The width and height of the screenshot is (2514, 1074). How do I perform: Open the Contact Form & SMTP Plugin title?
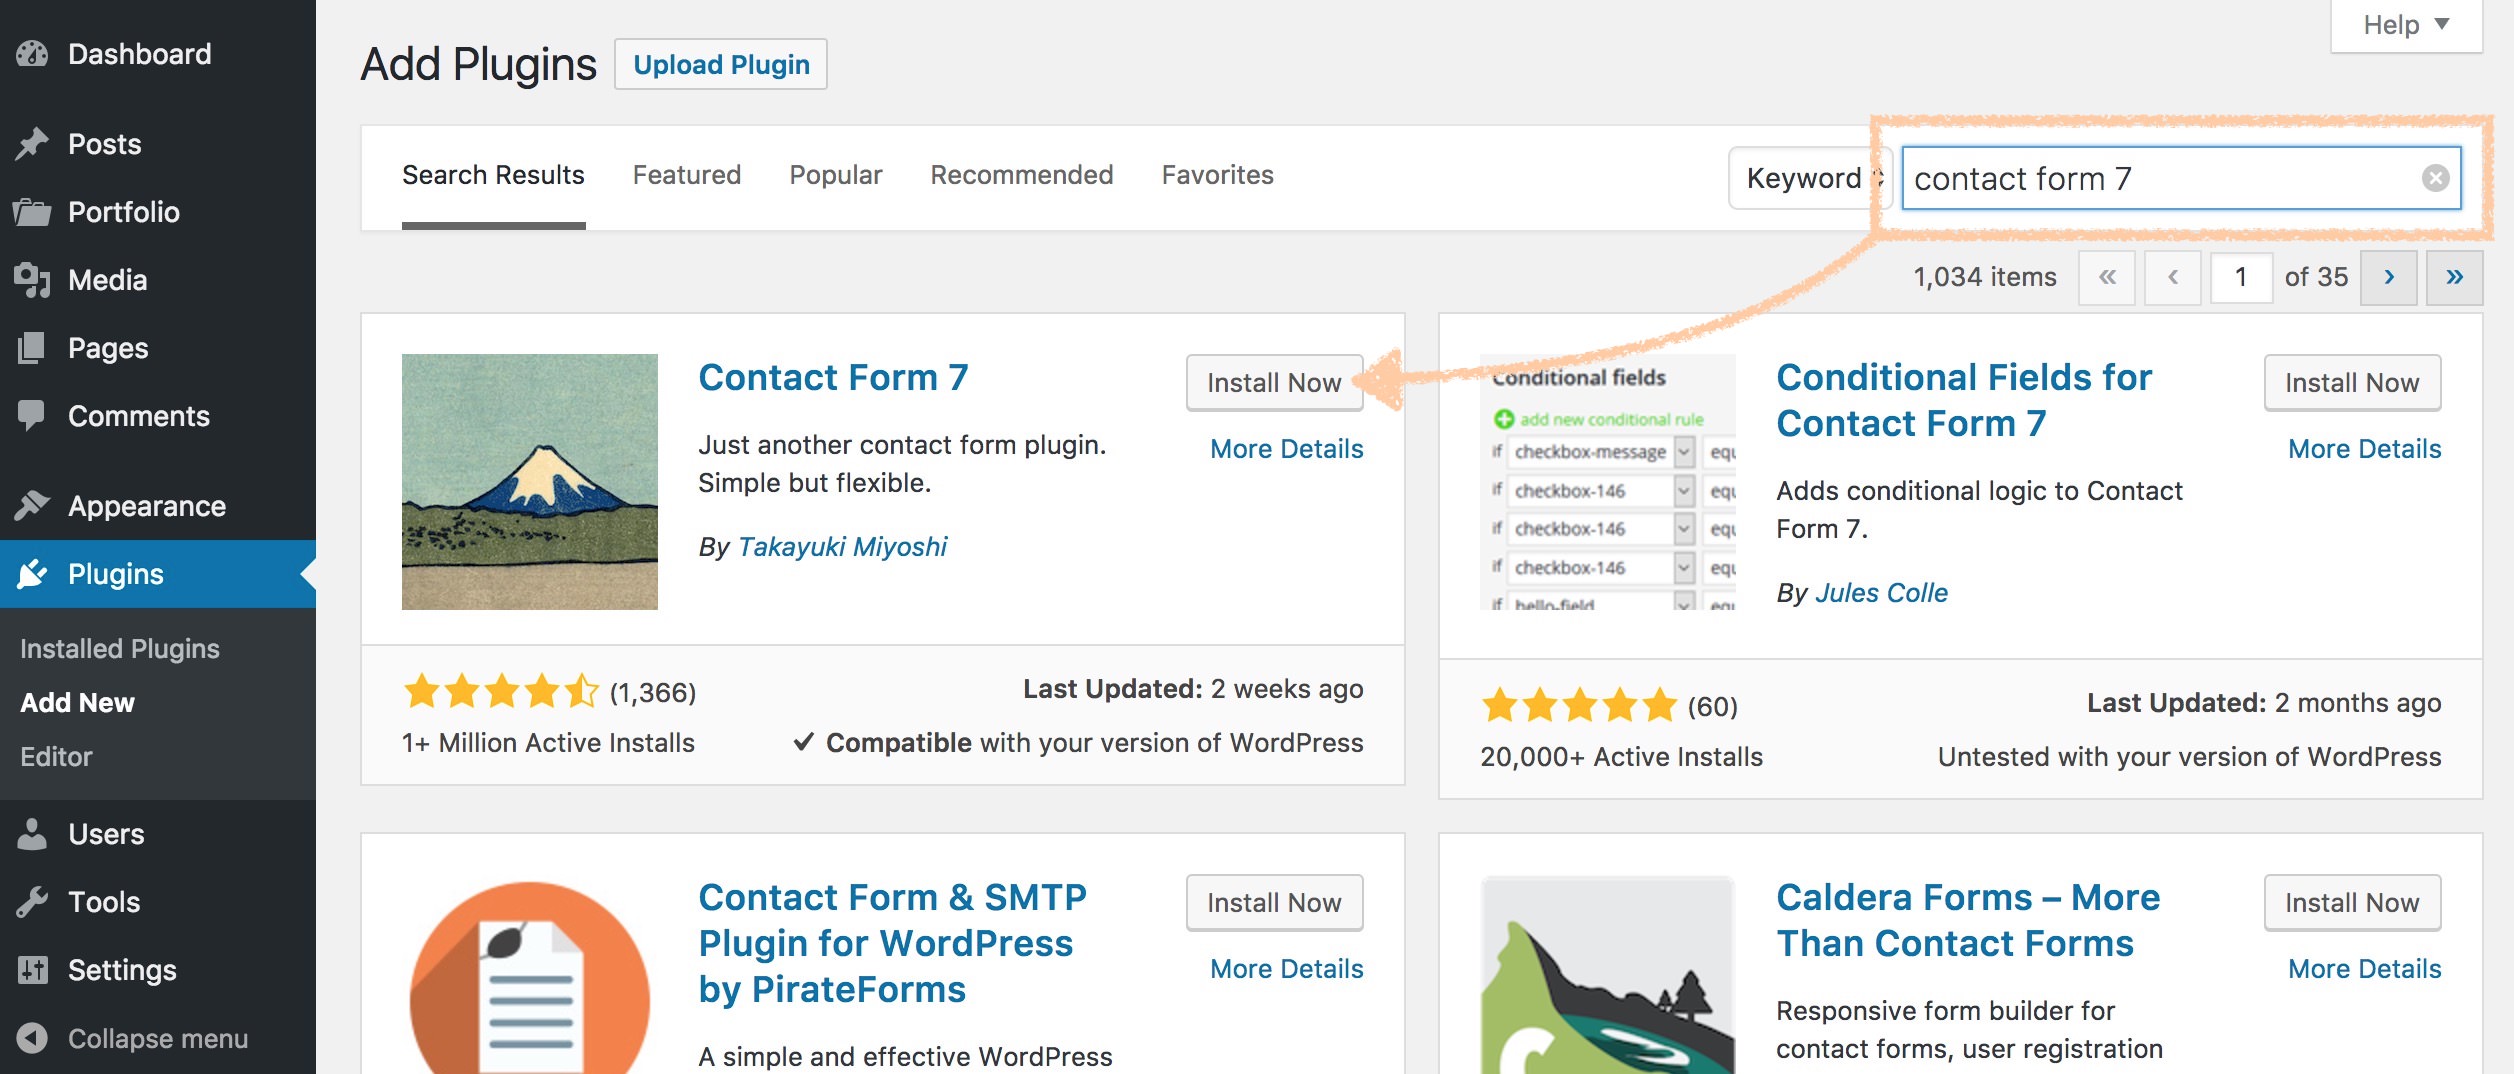(892, 943)
